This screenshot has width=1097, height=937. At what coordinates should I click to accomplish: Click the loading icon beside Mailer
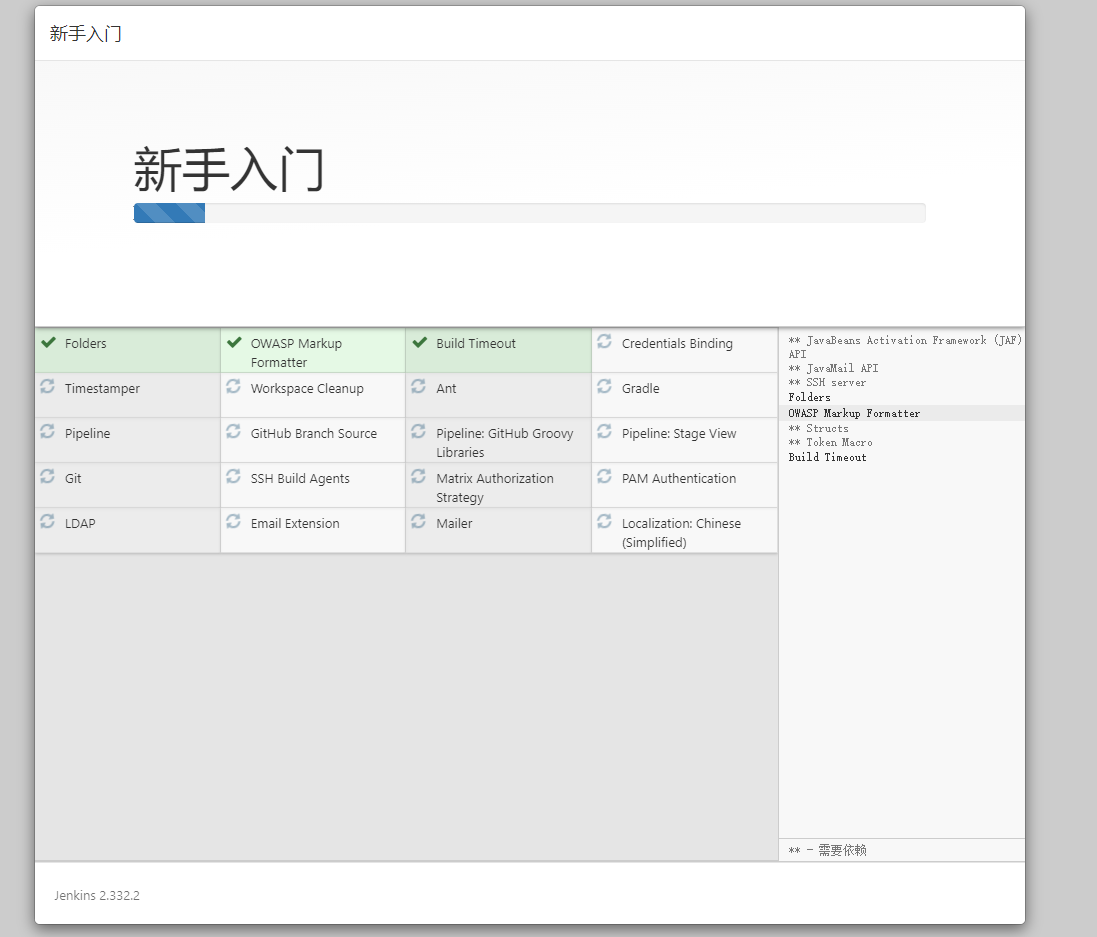[419, 522]
